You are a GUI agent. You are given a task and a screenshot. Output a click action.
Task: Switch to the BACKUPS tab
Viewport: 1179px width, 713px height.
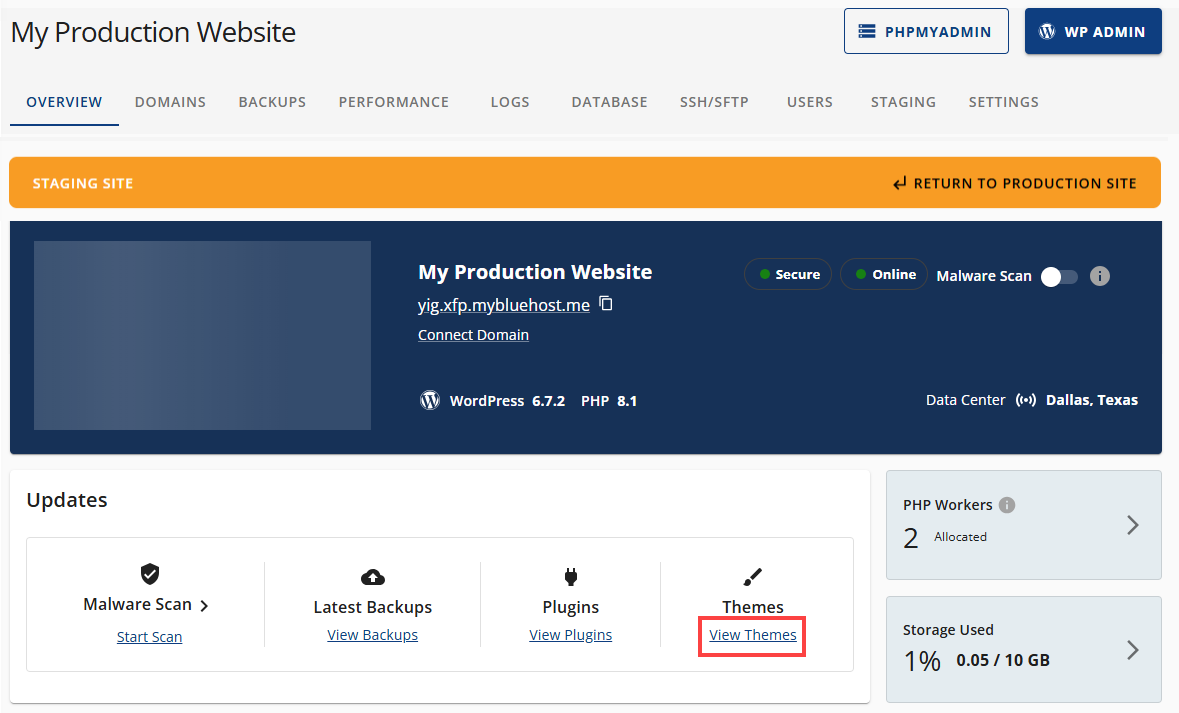[x=271, y=101]
